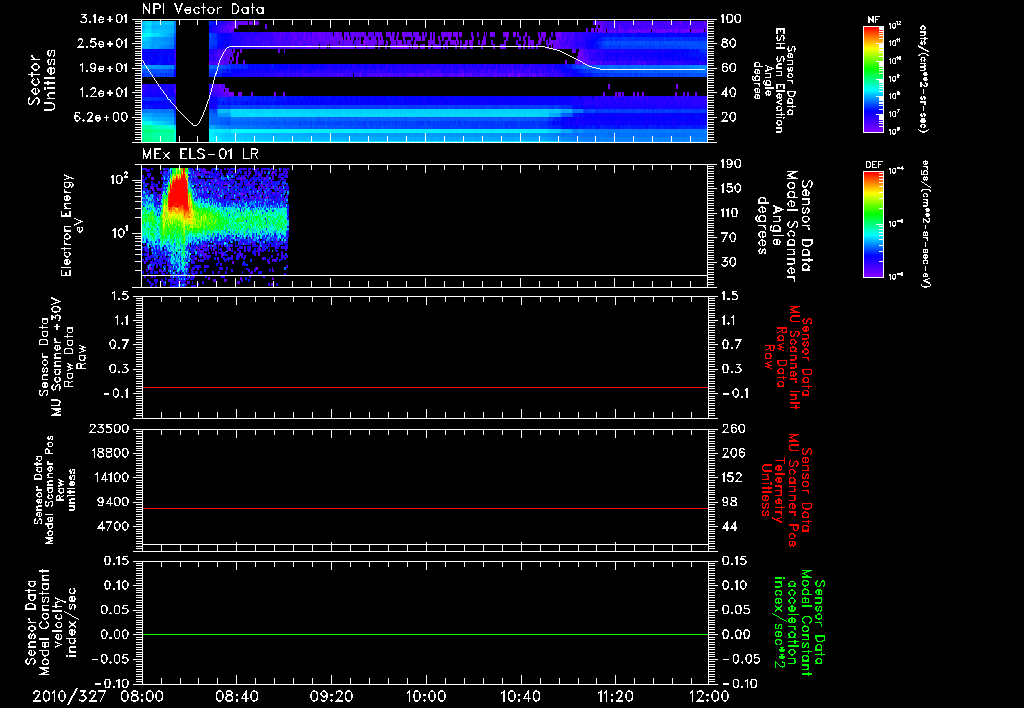This screenshot has width=1024, height=708.
Task: Click the 23500 scanner position tick label
Action: [x=109, y=429]
